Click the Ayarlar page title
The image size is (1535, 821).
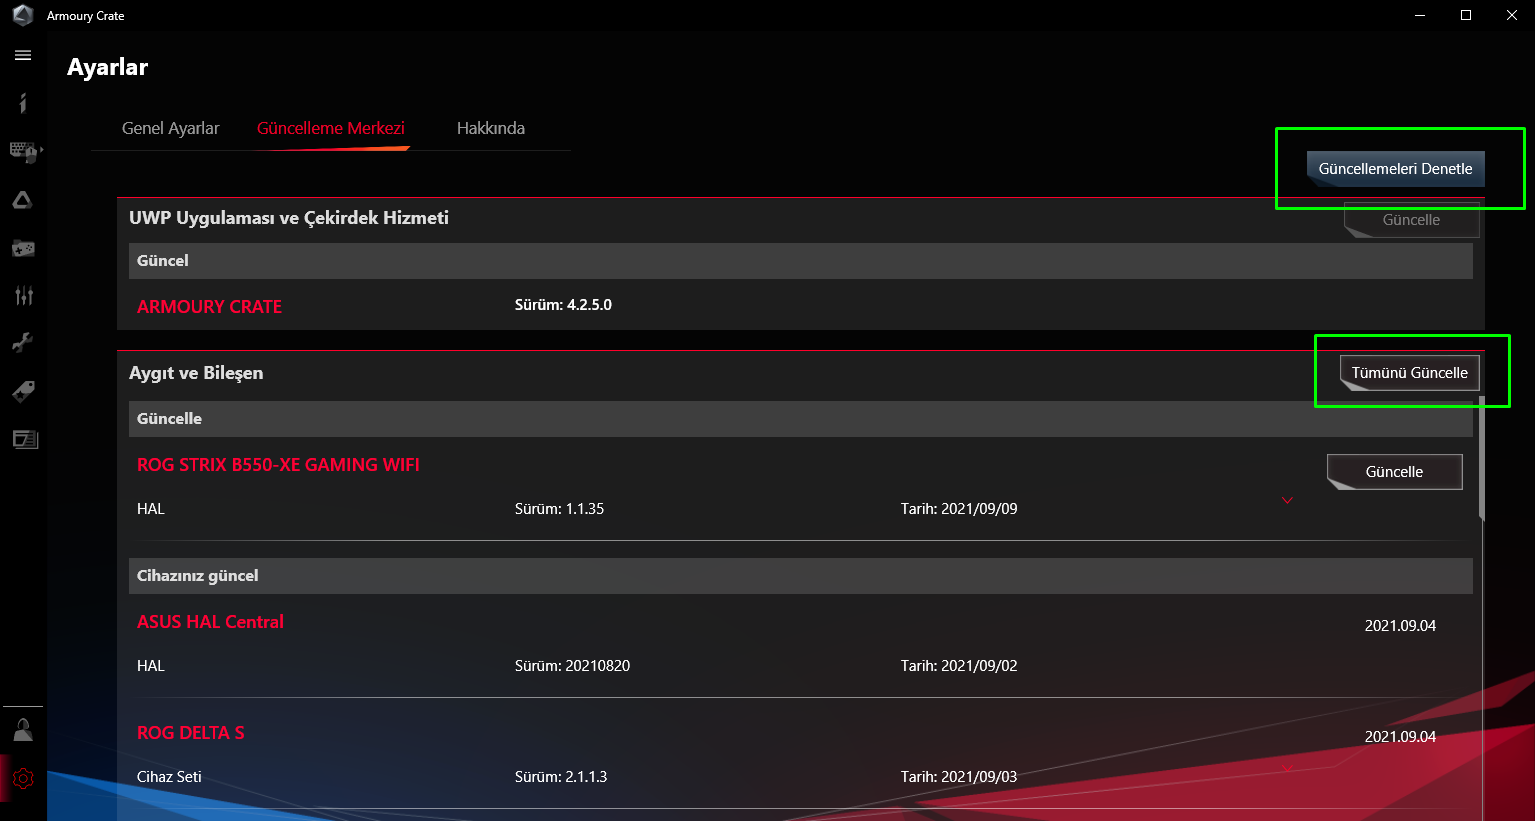coord(108,67)
